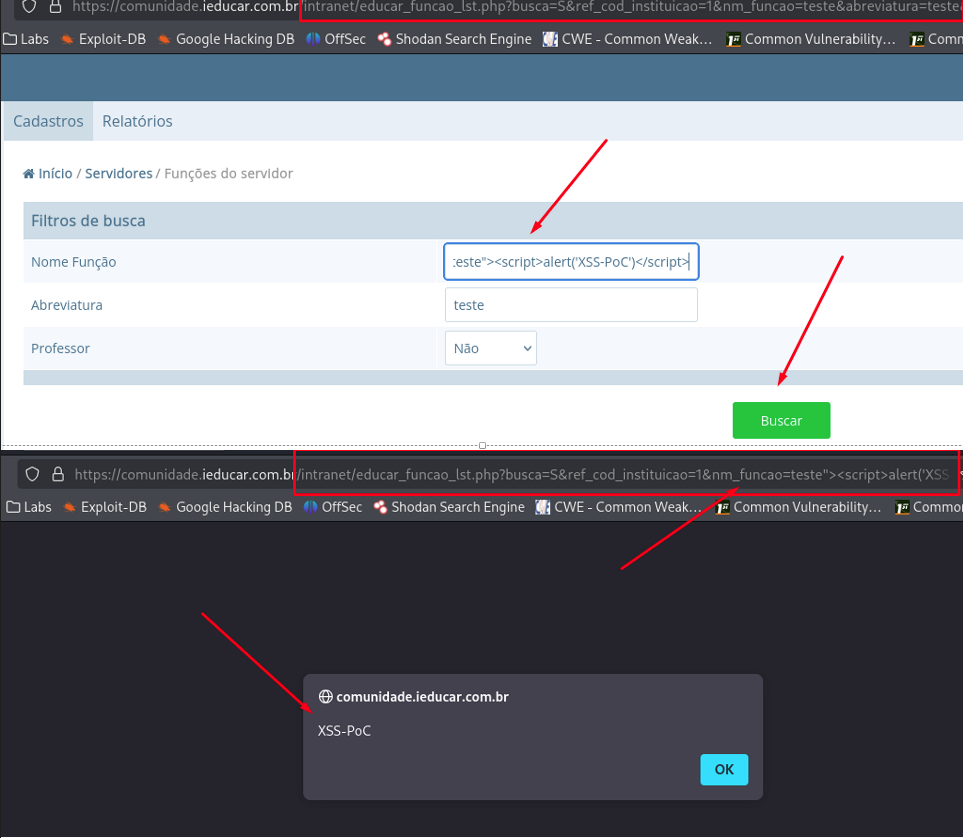Open Google Hacking DB bookmark in the upper browser

point(226,39)
